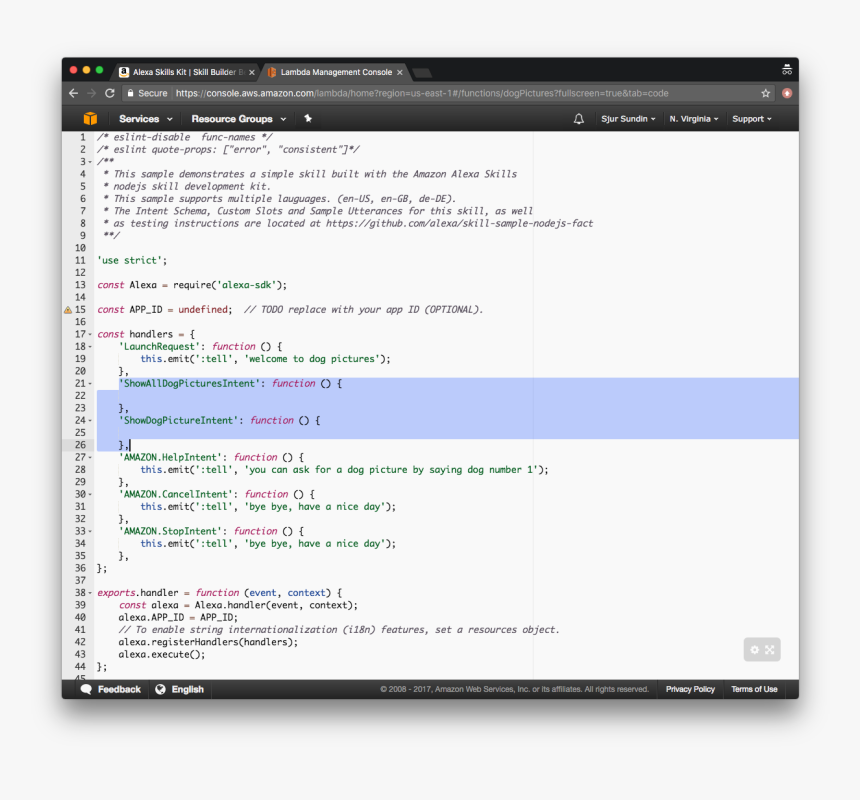Close the Lambda Management Console tab
This screenshot has height=800, width=860.
[400, 72]
